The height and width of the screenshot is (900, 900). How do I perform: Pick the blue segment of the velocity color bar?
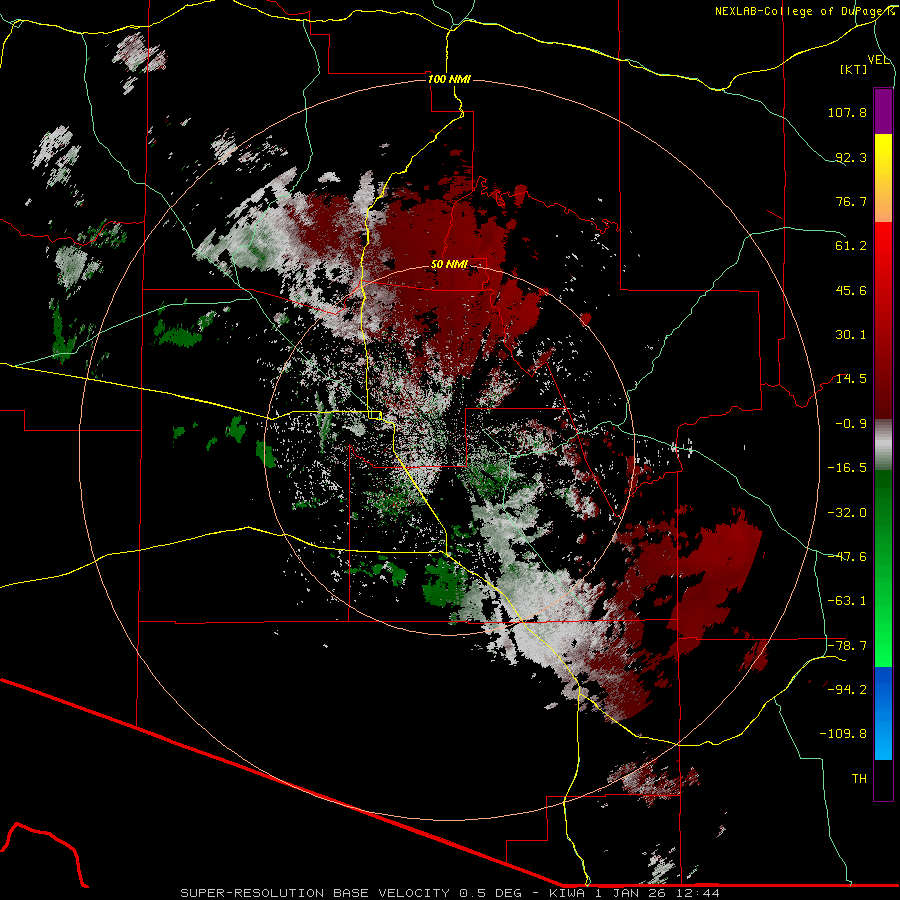[883, 713]
